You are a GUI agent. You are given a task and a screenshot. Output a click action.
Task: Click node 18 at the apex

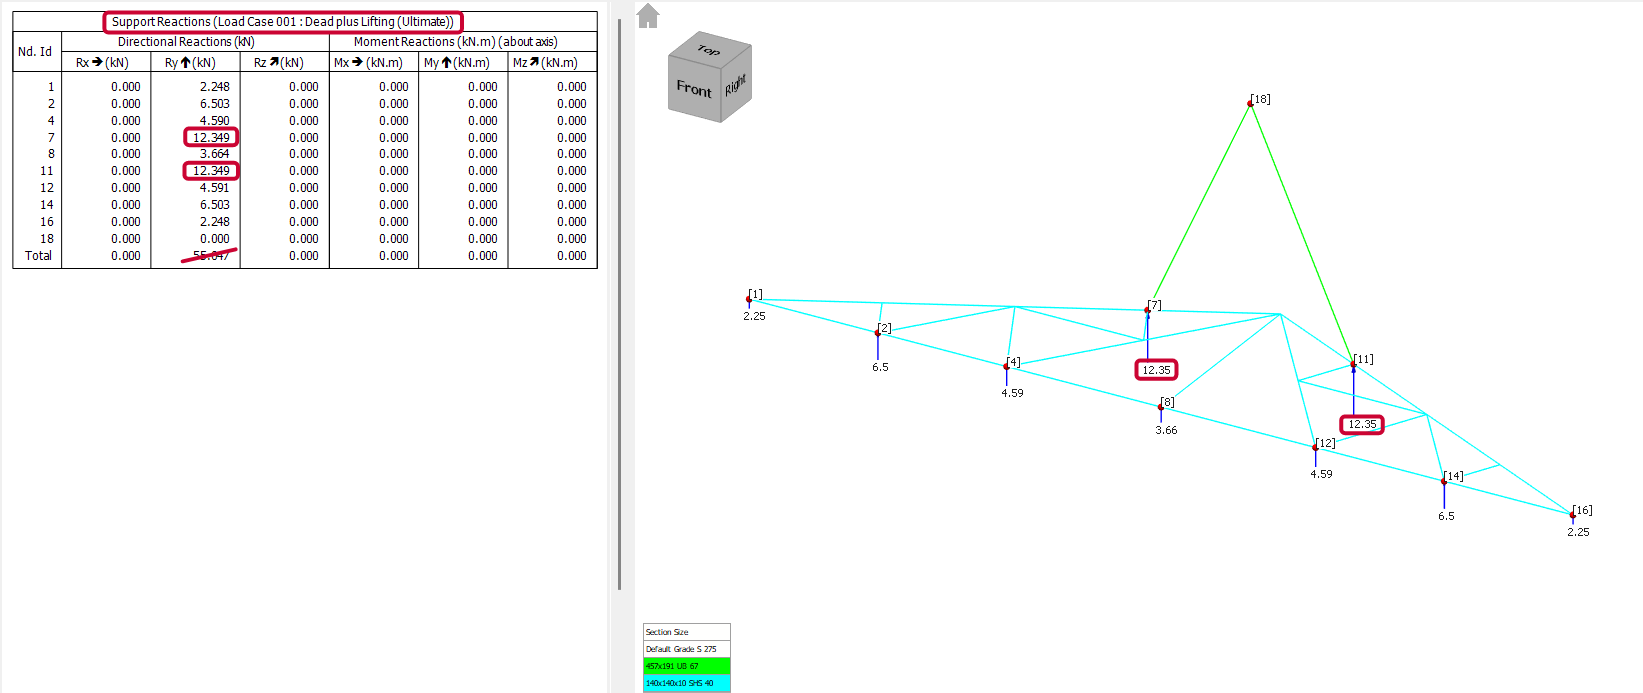1250,103
